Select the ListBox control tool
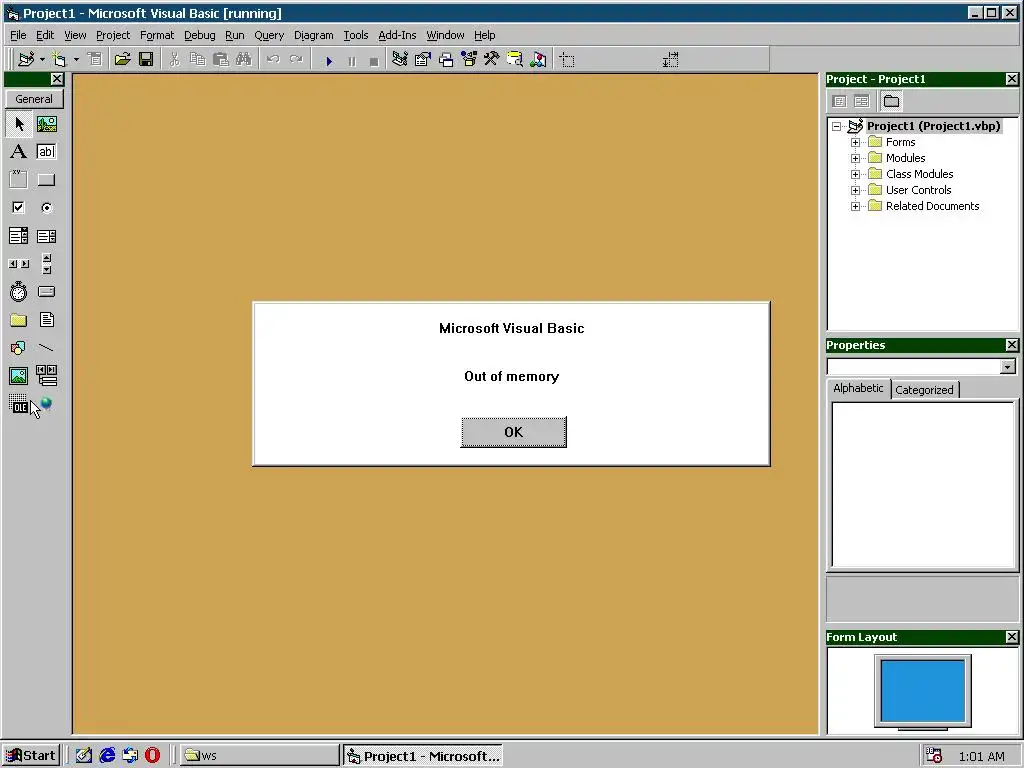1024x768 pixels. tap(46, 236)
